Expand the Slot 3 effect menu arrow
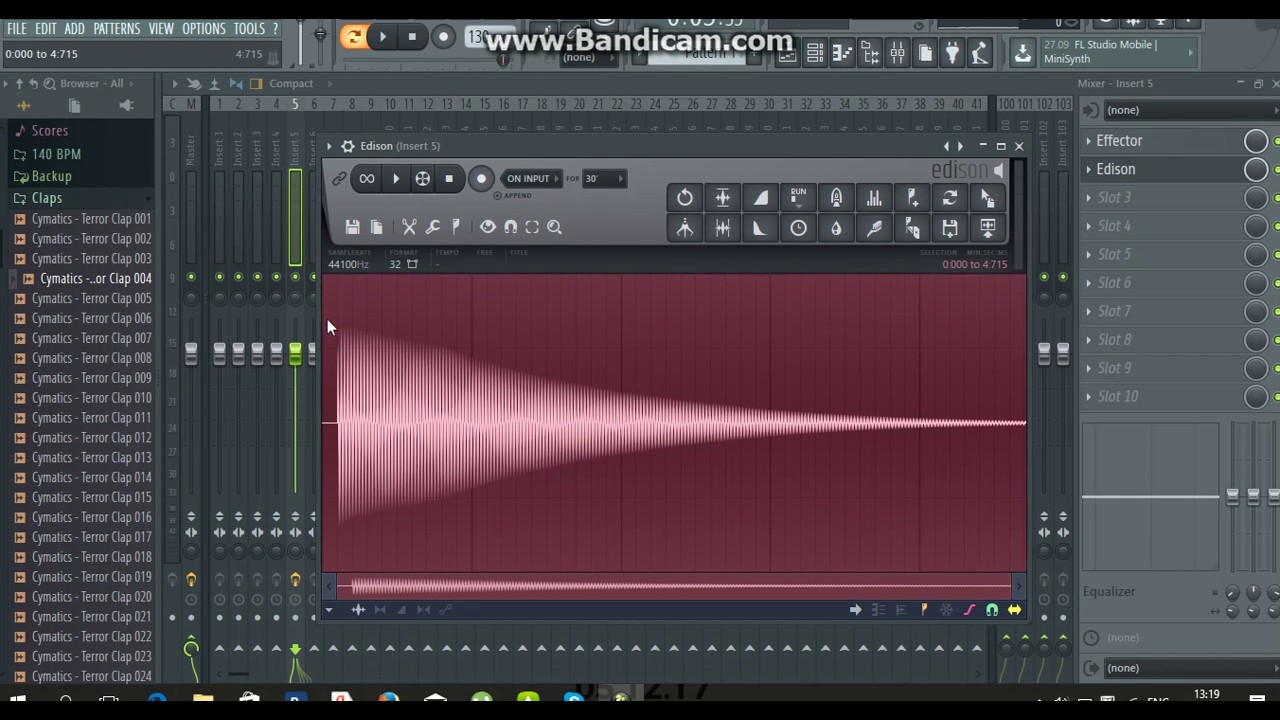The width and height of the screenshot is (1280, 720). click(1089, 198)
